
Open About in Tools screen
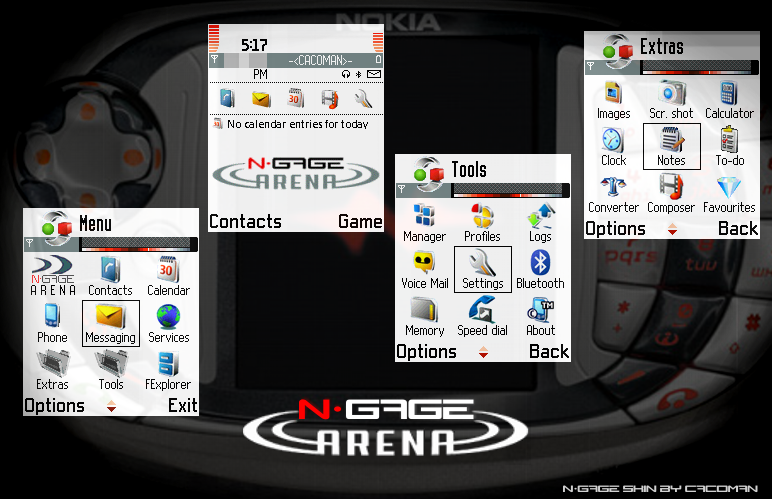(541, 316)
